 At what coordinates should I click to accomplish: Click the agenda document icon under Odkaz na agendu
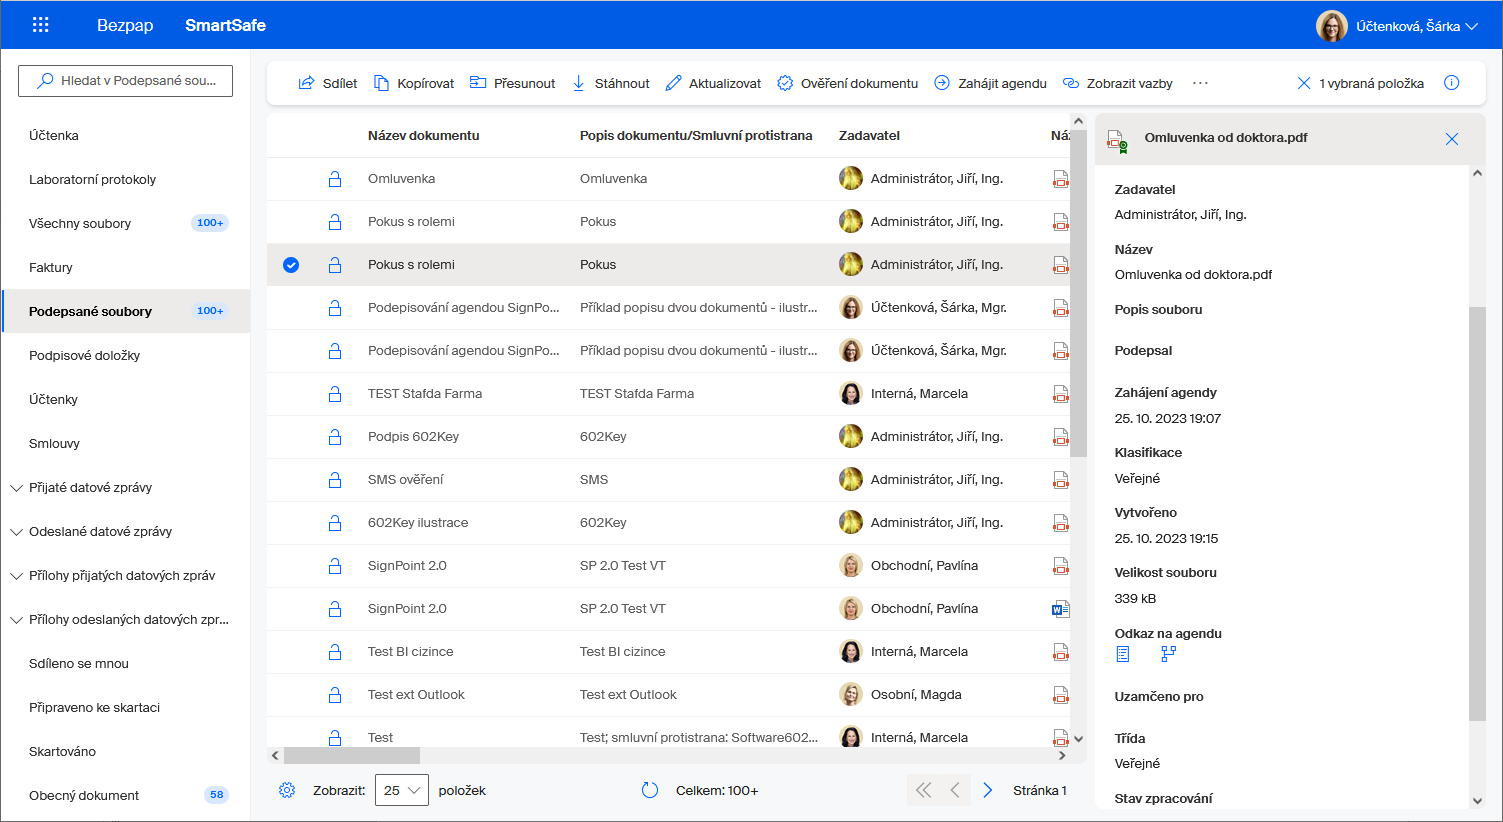click(x=1123, y=654)
